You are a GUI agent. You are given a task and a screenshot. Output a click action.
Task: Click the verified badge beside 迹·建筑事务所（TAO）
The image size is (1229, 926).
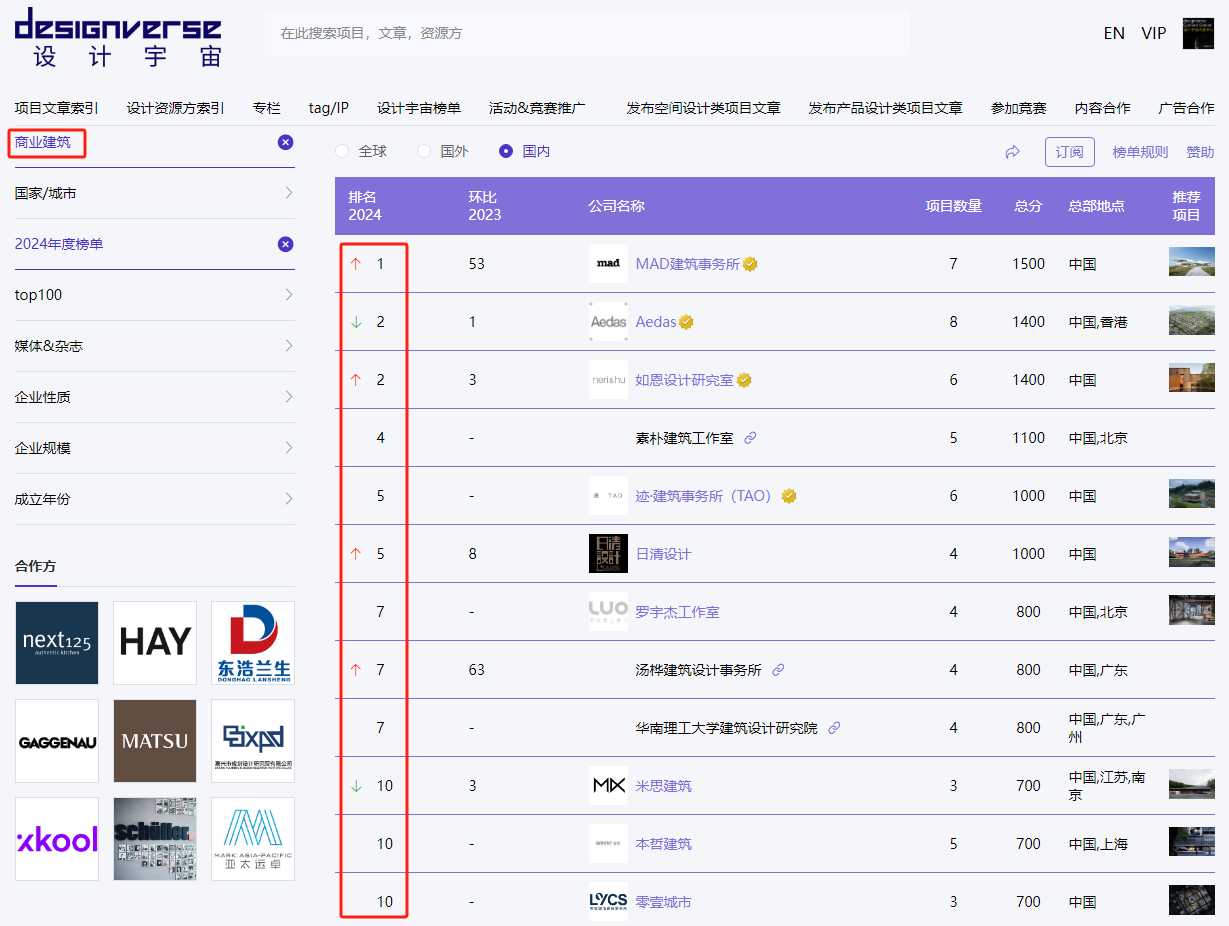coord(788,496)
